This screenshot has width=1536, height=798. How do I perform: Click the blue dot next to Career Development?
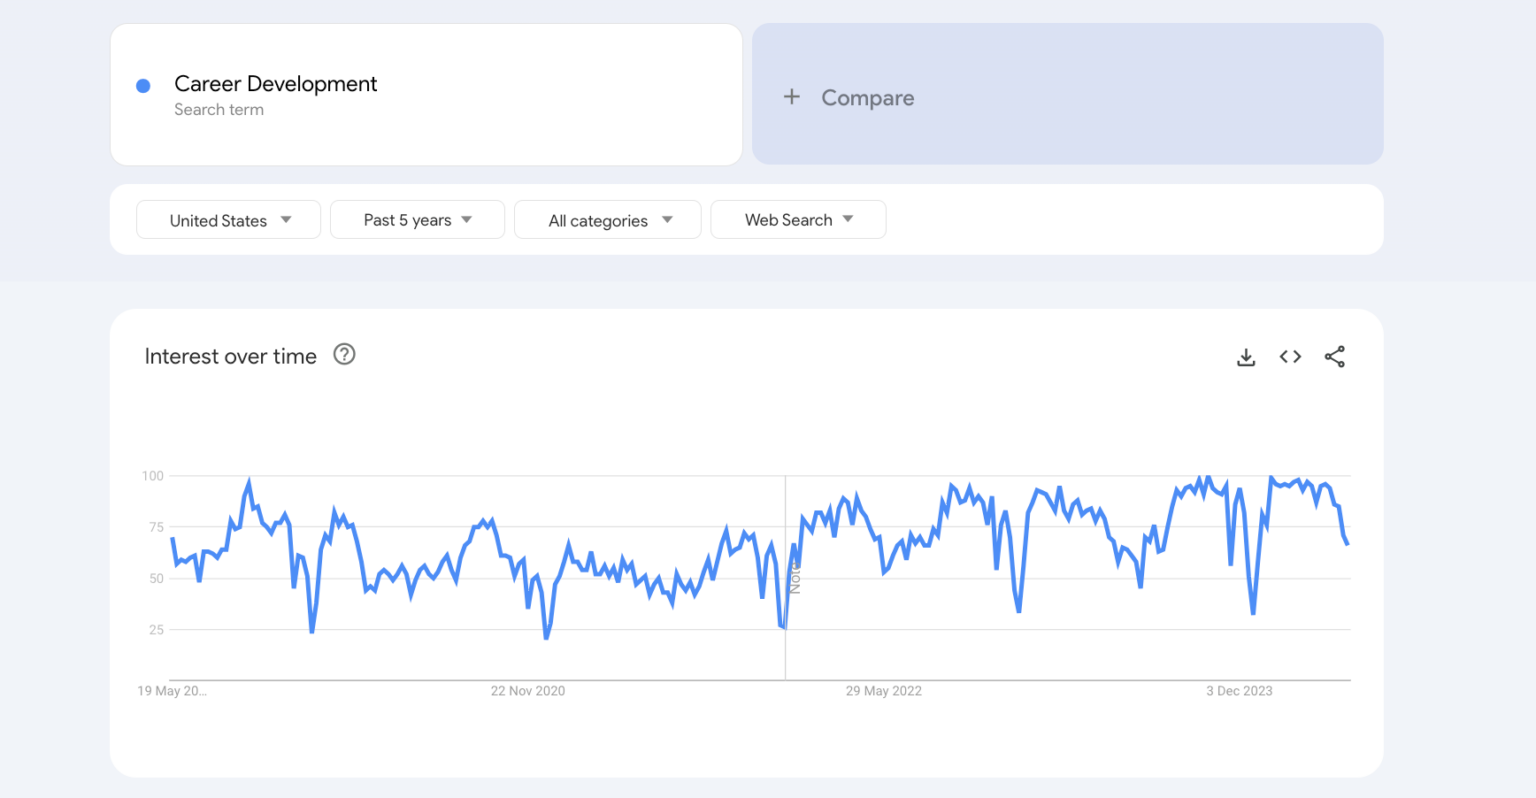(143, 85)
